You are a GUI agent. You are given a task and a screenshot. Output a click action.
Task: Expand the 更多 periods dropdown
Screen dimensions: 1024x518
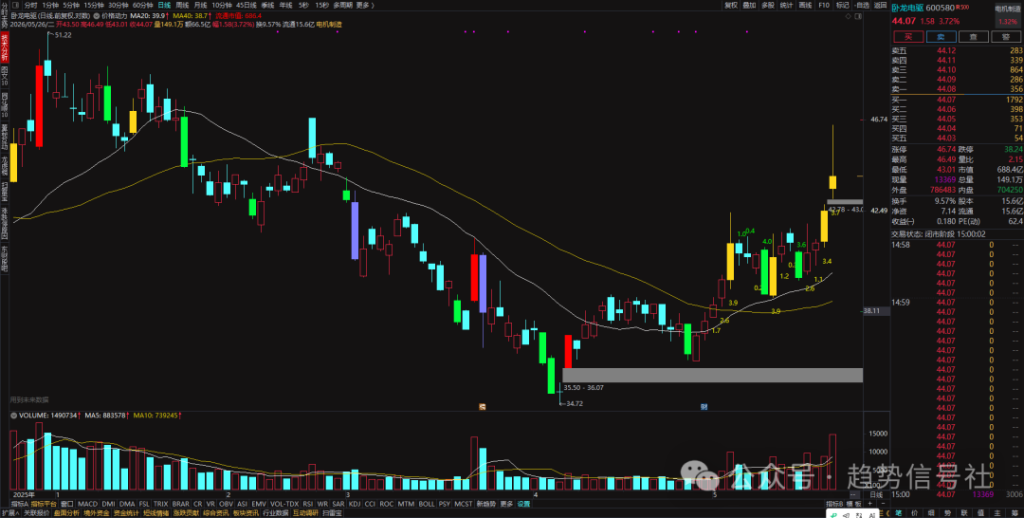(x=365, y=5)
